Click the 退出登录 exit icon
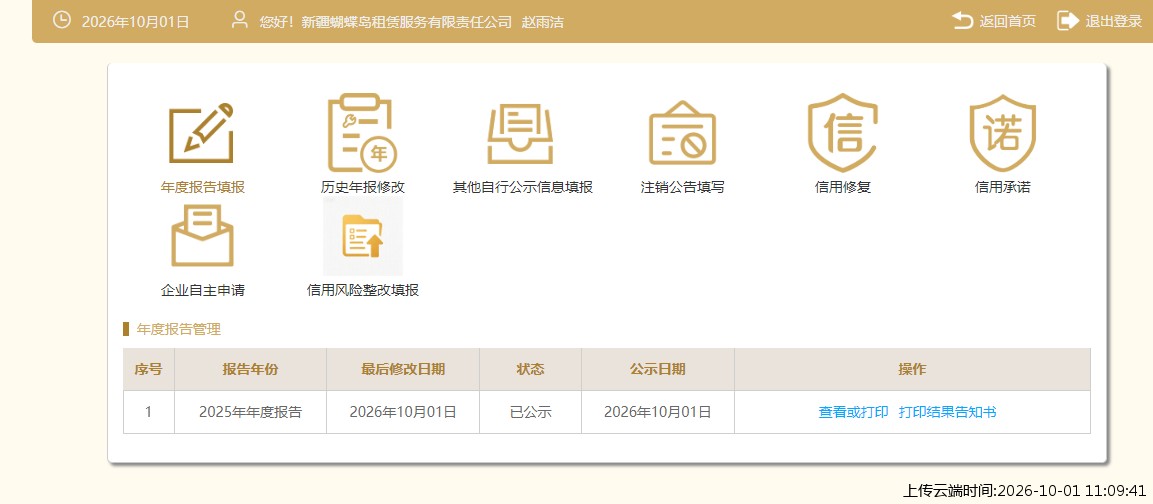The width and height of the screenshot is (1153, 504). 1068,21
